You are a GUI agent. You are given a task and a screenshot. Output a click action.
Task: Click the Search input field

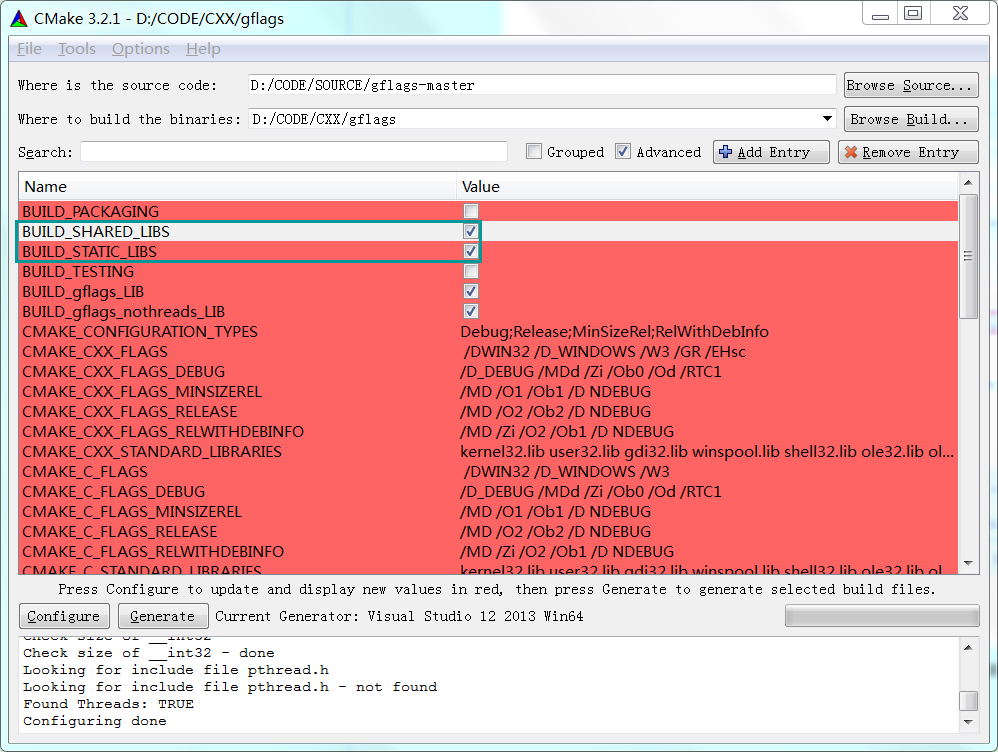[x=293, y=152]
